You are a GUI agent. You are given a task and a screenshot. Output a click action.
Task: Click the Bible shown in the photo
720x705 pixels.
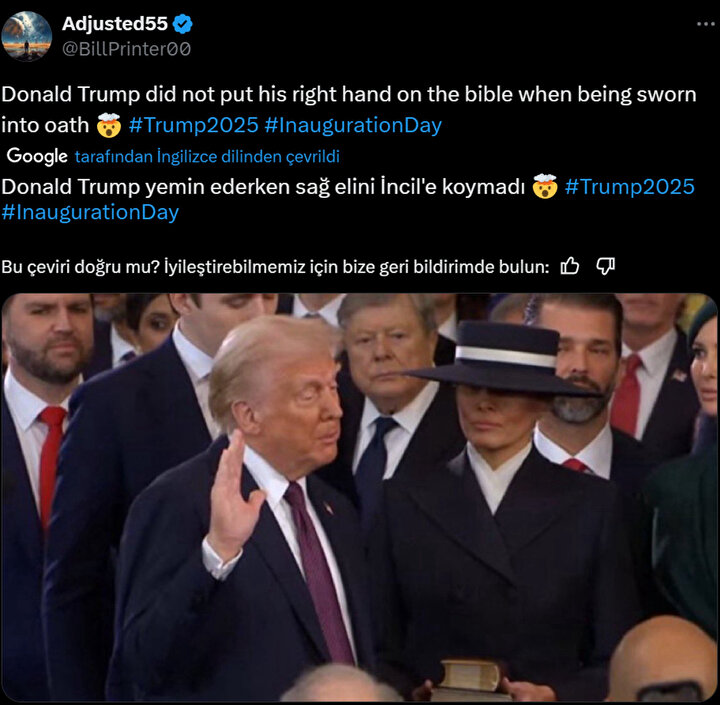pyautogui.click(x=469, y=678)
